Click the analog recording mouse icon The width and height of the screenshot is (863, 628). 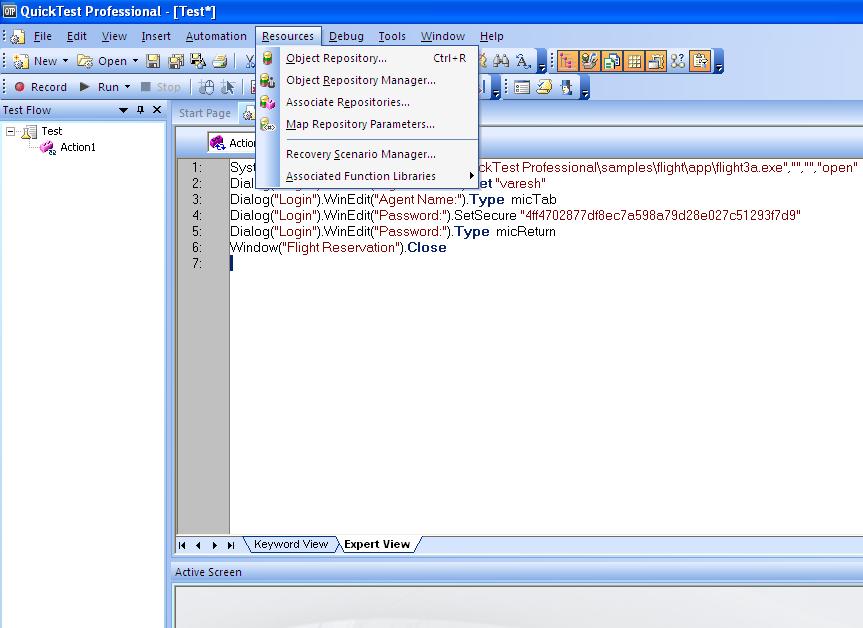pos(206,87)
